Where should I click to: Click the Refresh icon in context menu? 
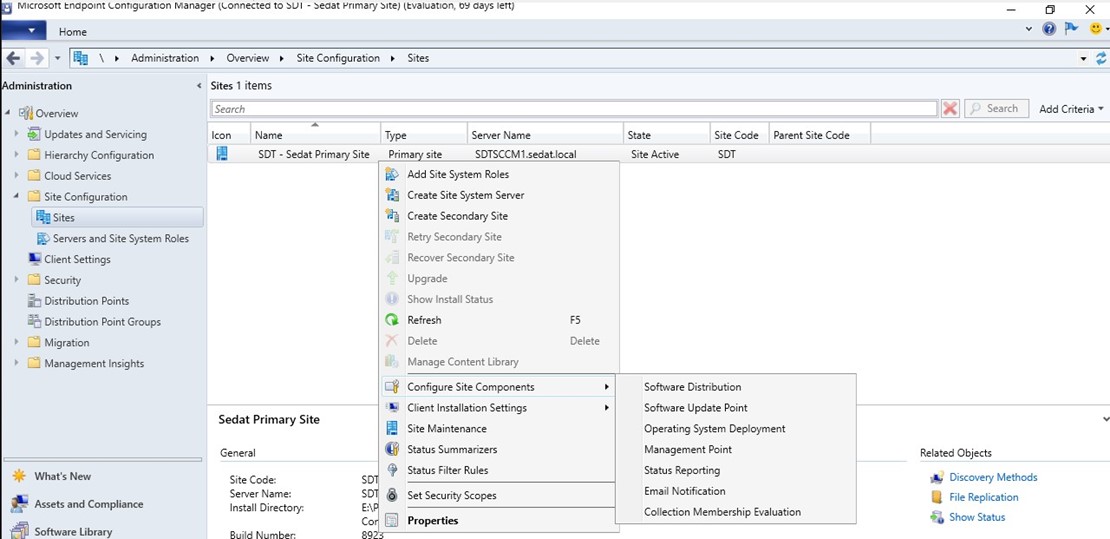click(392, 320)
